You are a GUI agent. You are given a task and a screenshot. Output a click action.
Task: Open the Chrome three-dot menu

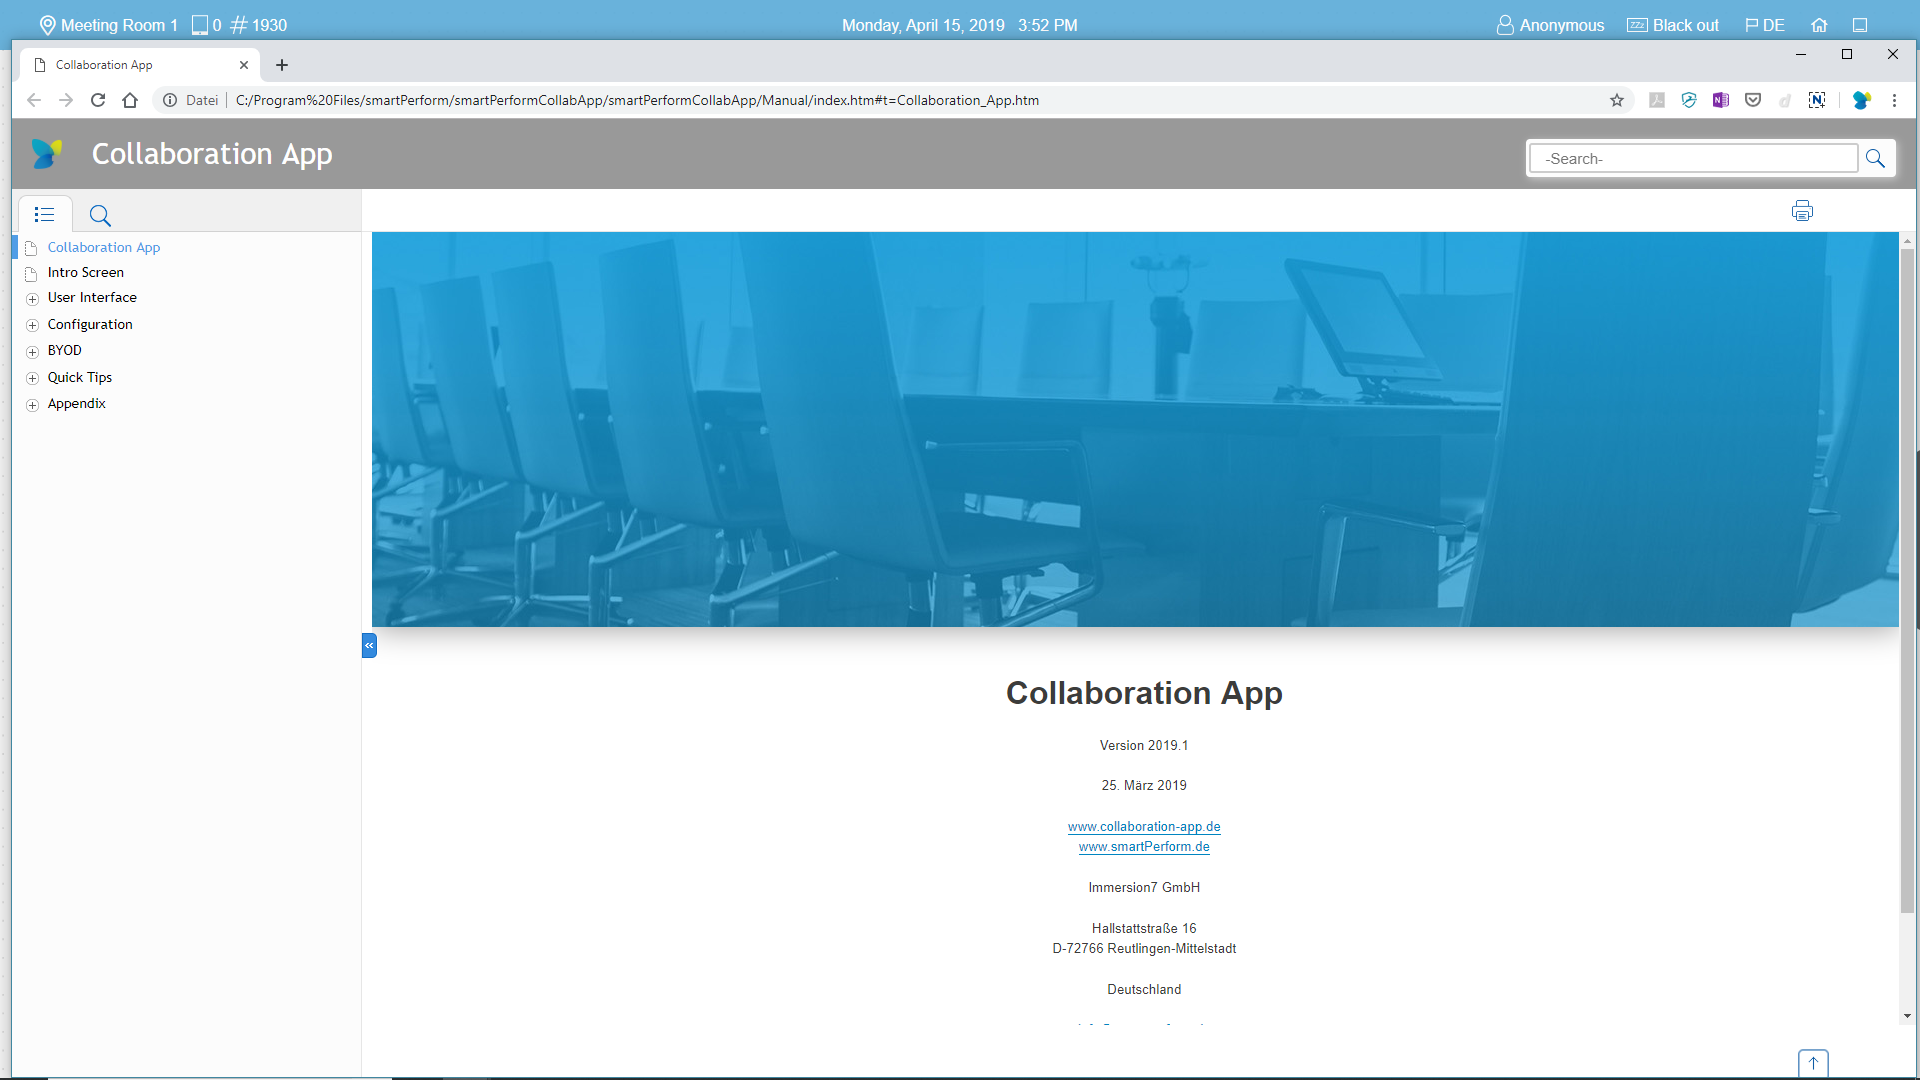pos(1894,100)
